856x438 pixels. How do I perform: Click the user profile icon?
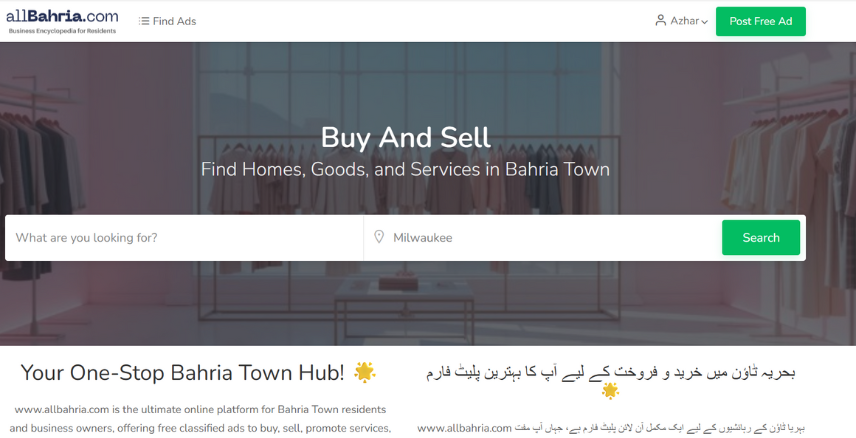661,21
